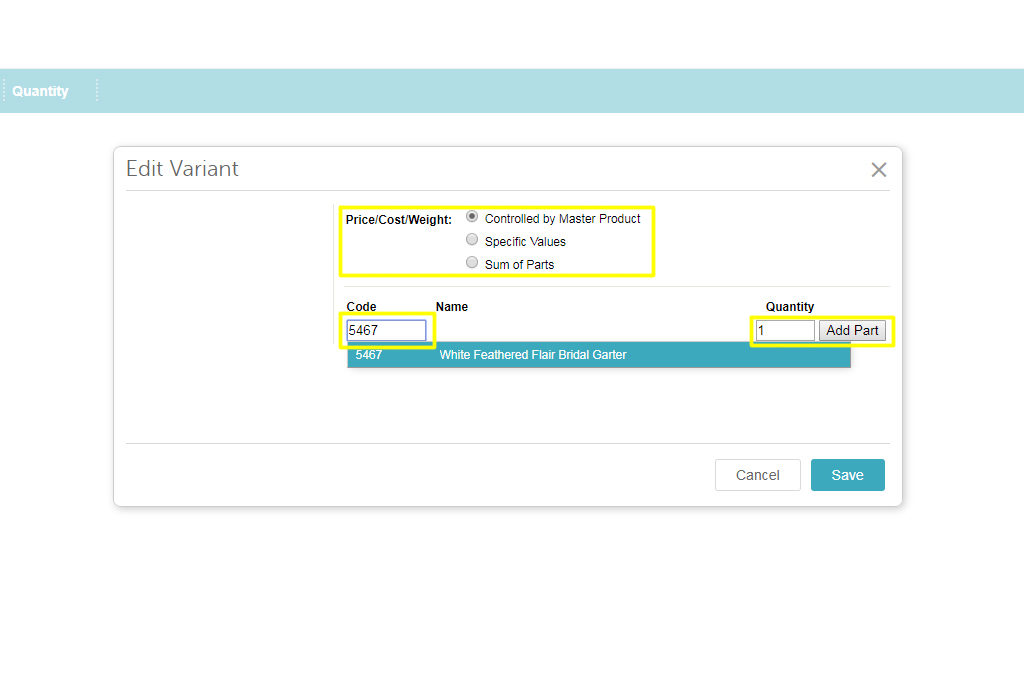The image size is (1024, 682).
Task: Pick White Feathered Flair Bridal Garter suggestion
Action: pos(533,355)
